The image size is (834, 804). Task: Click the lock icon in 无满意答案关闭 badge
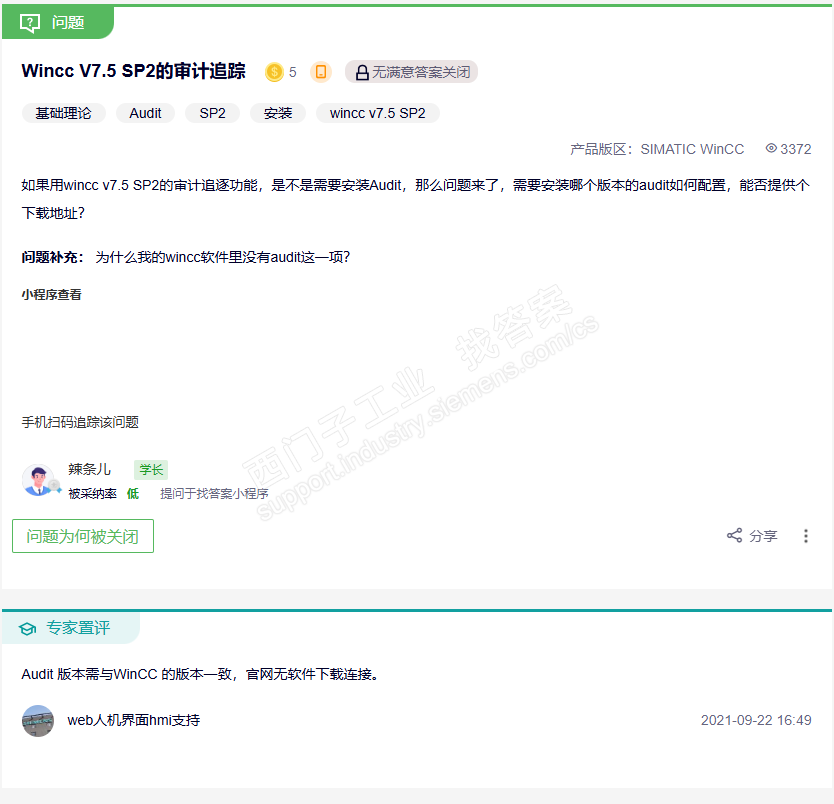point(362,72)
